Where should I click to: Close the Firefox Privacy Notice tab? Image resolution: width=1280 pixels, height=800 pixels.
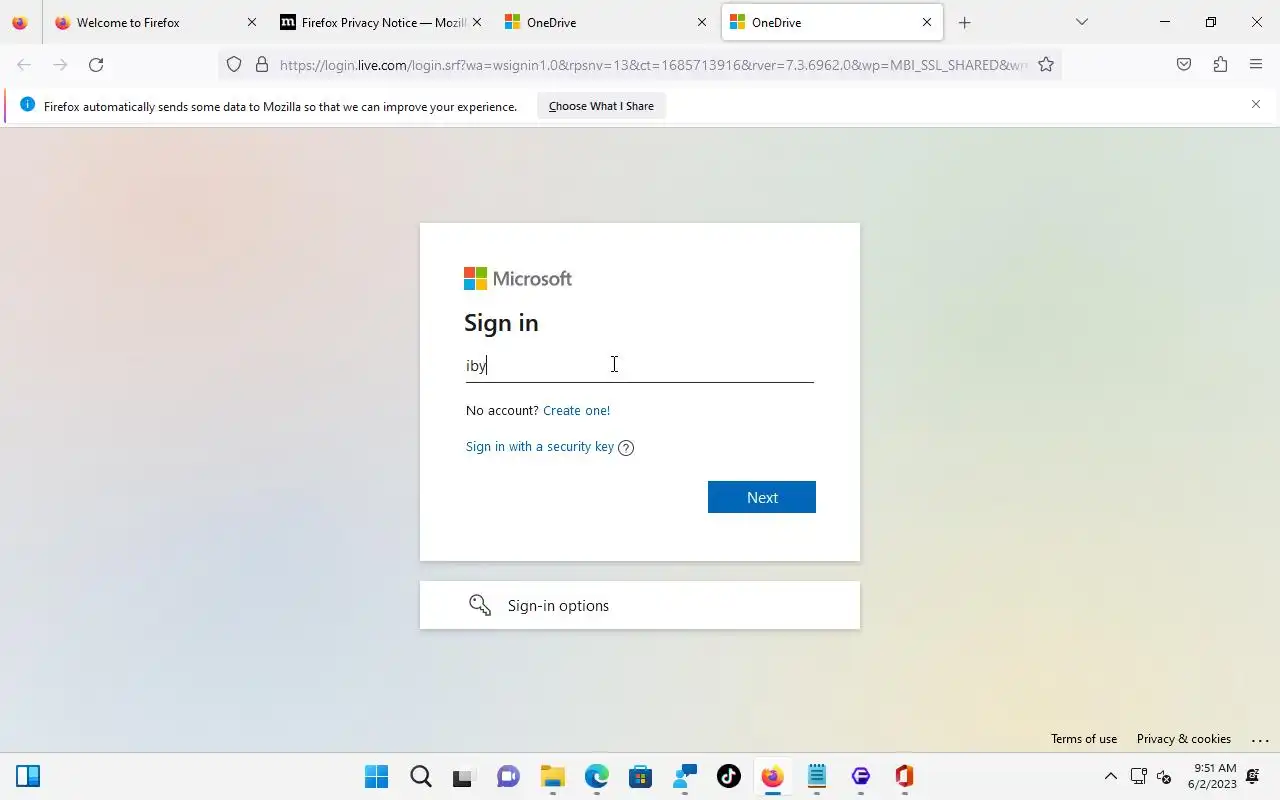click(x=476, y=22)
